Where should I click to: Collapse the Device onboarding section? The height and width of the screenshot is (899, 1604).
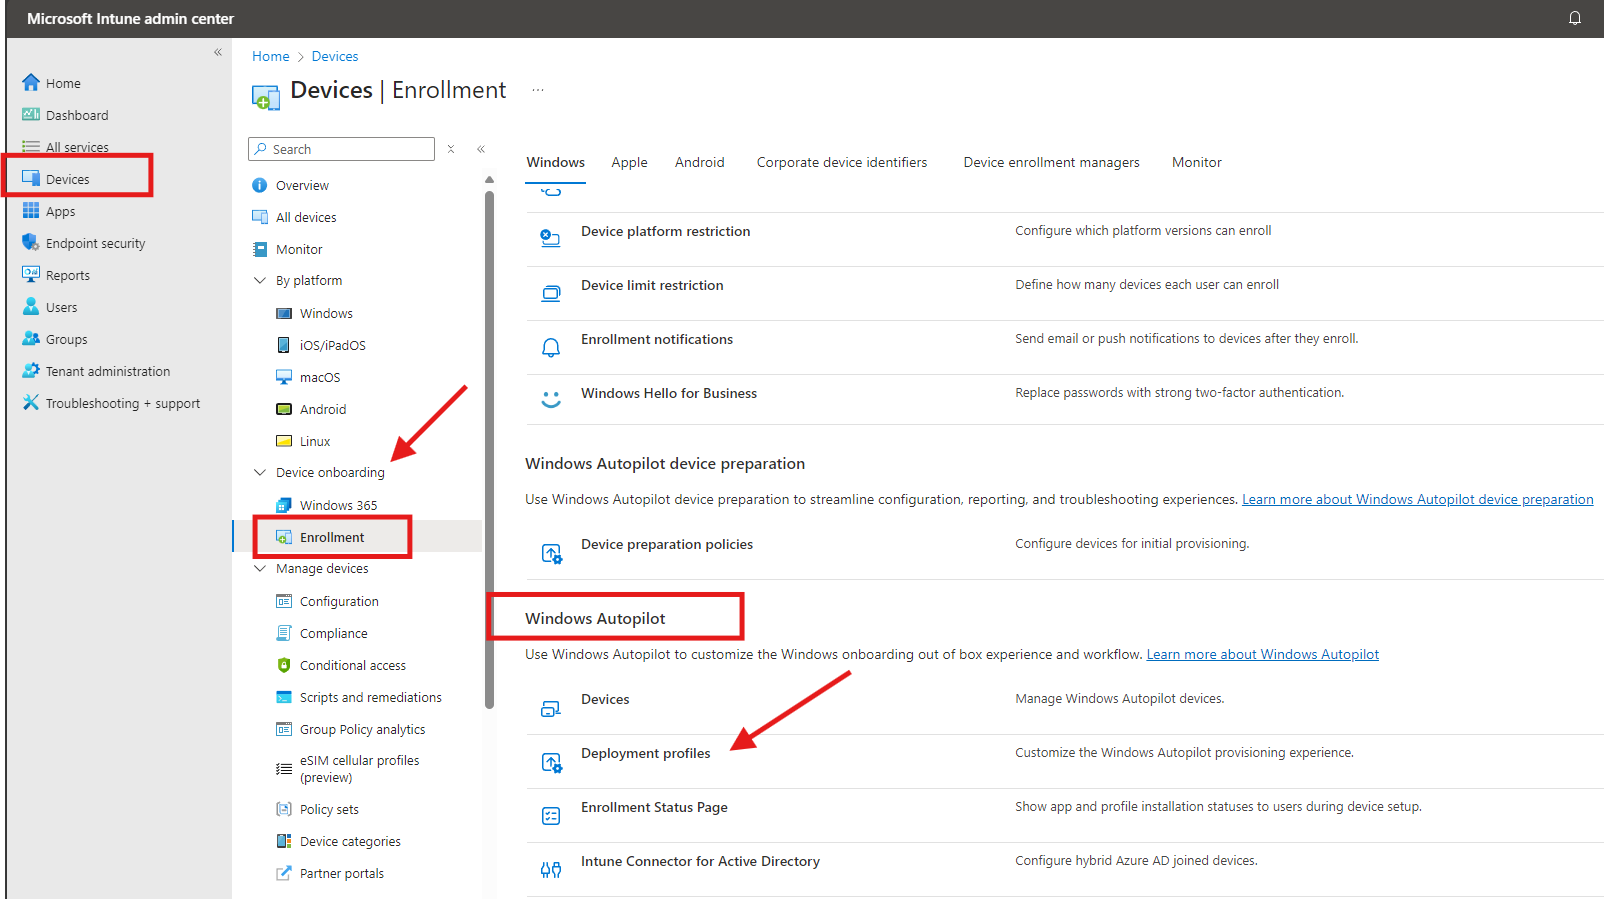(260, 473)
